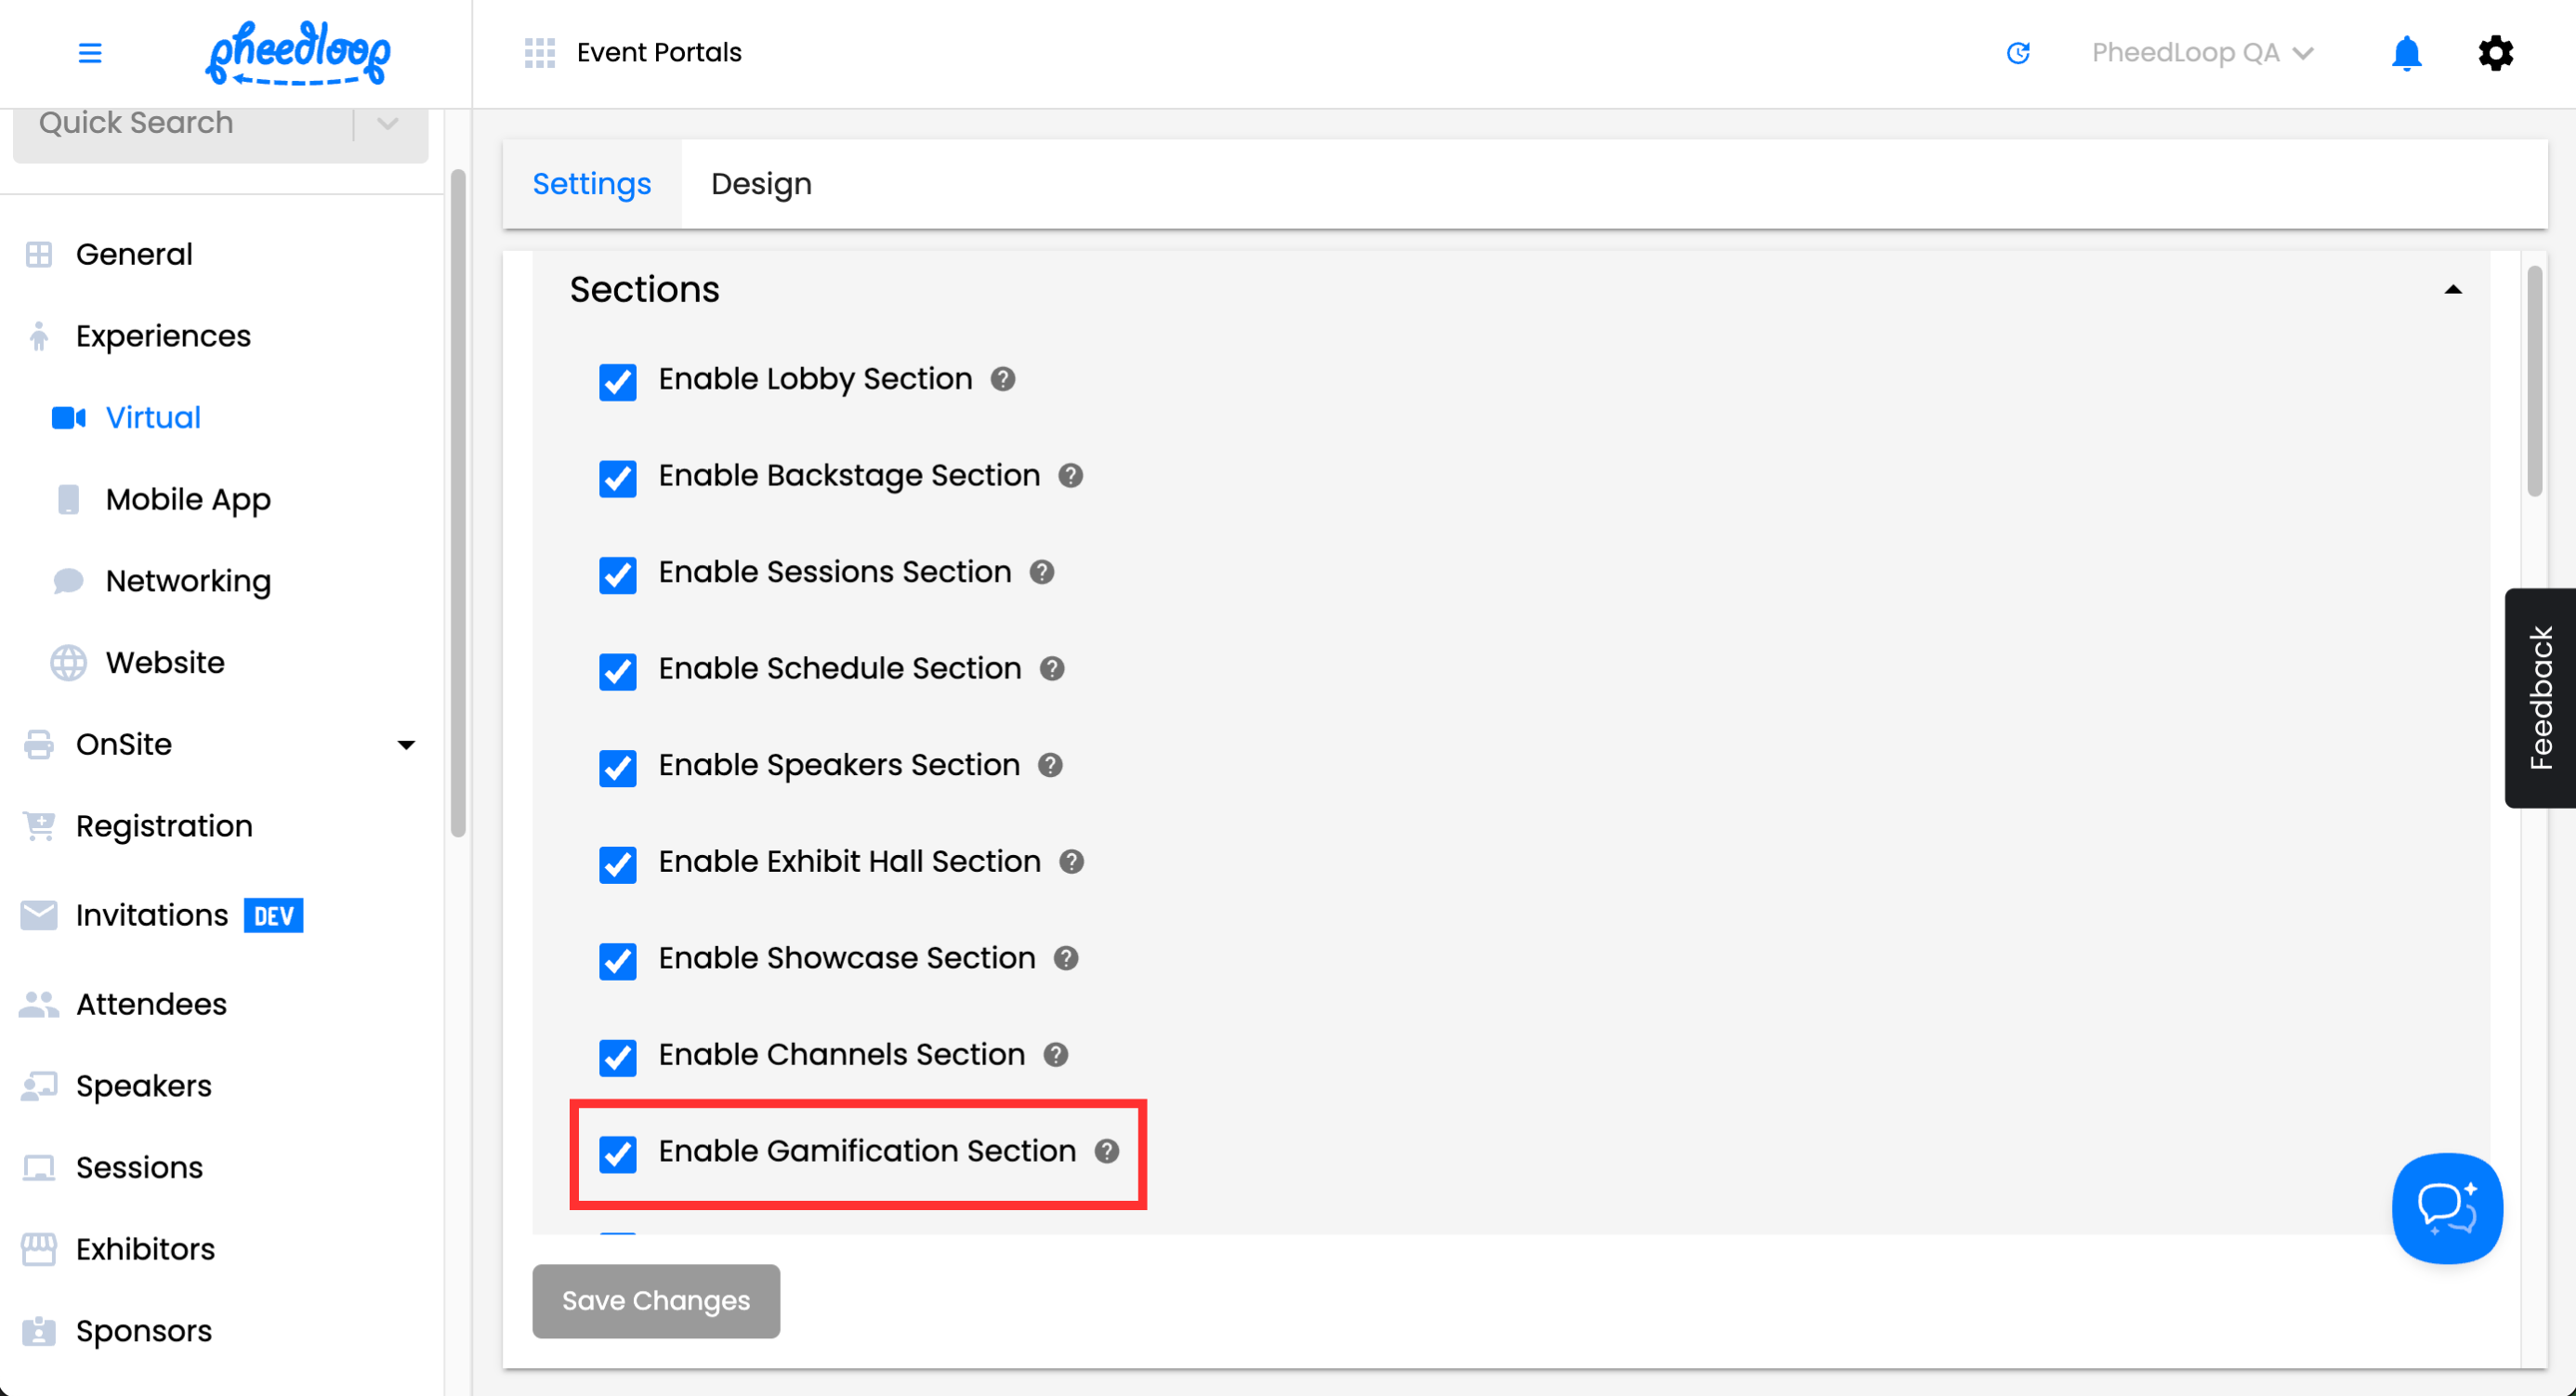
Task: Open the settings gear icon
Action: 2495,53
